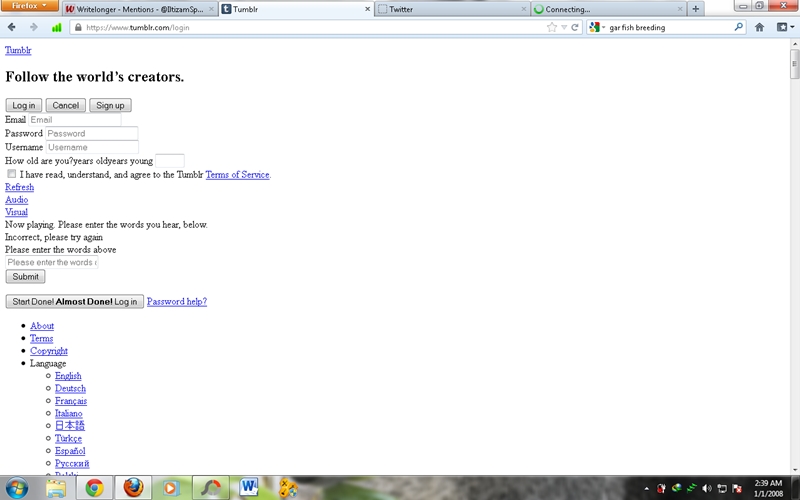Open the game controller taskbar icon
Image resolution: width=800 pixels, height=500 pixels.
(288, 488)
